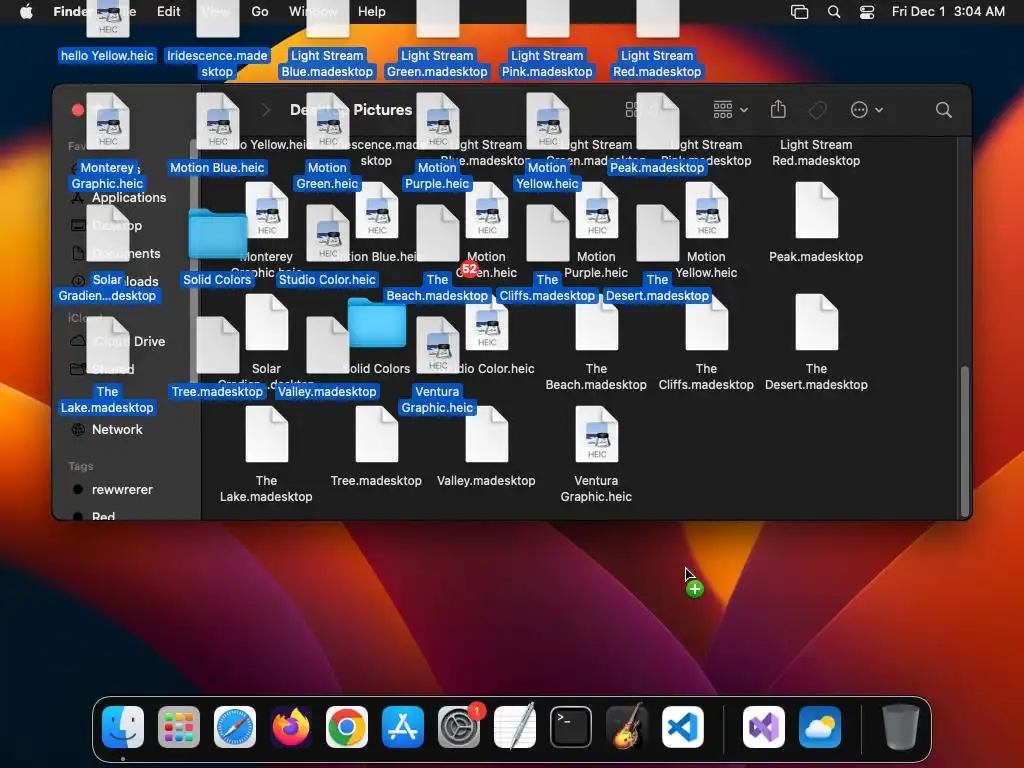The width and height of the screenshot is (1024, 768).
Task: Click the rewwrerer tag color dot
Action: (78, 489)
